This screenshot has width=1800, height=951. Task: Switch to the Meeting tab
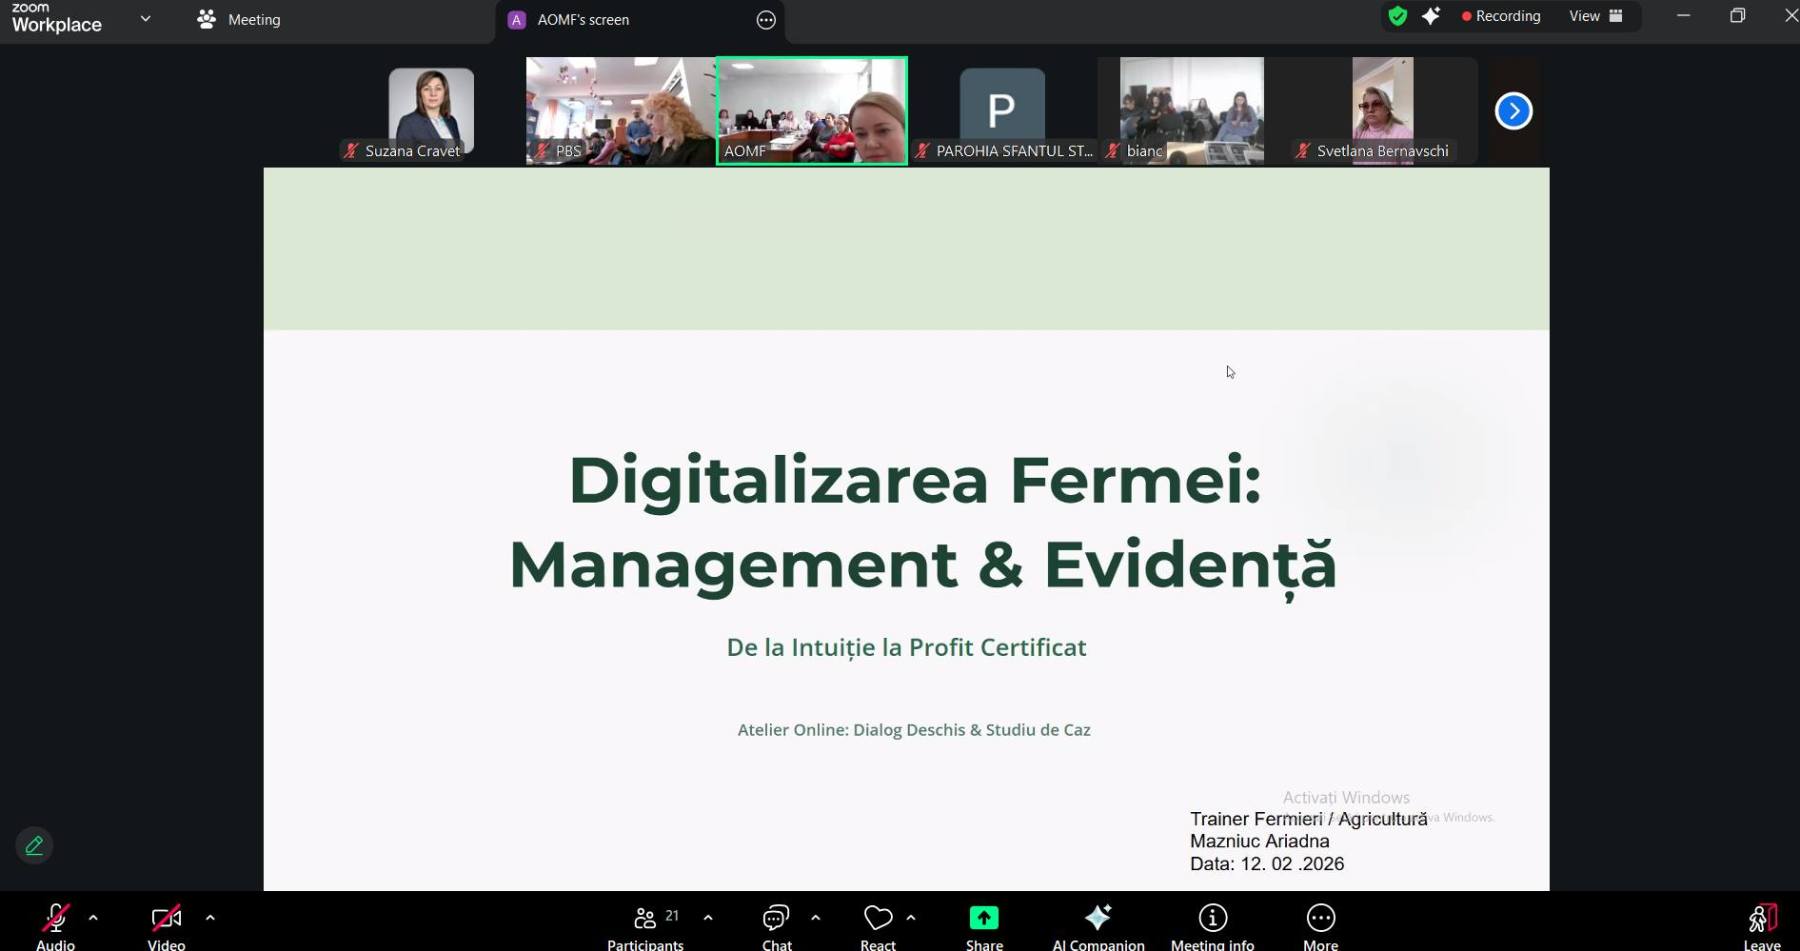click(240, 19)
